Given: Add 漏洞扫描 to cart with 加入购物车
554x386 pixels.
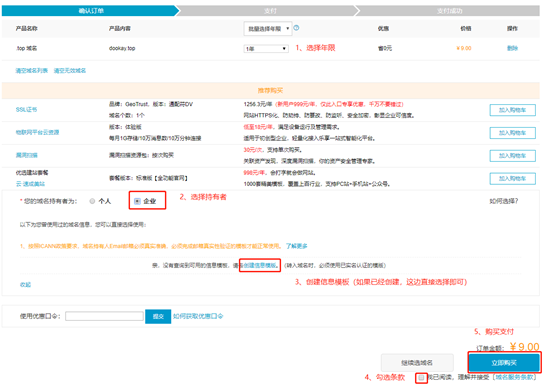Looking at the screenshot, I should pyautogui.click(x=512, y=156).
